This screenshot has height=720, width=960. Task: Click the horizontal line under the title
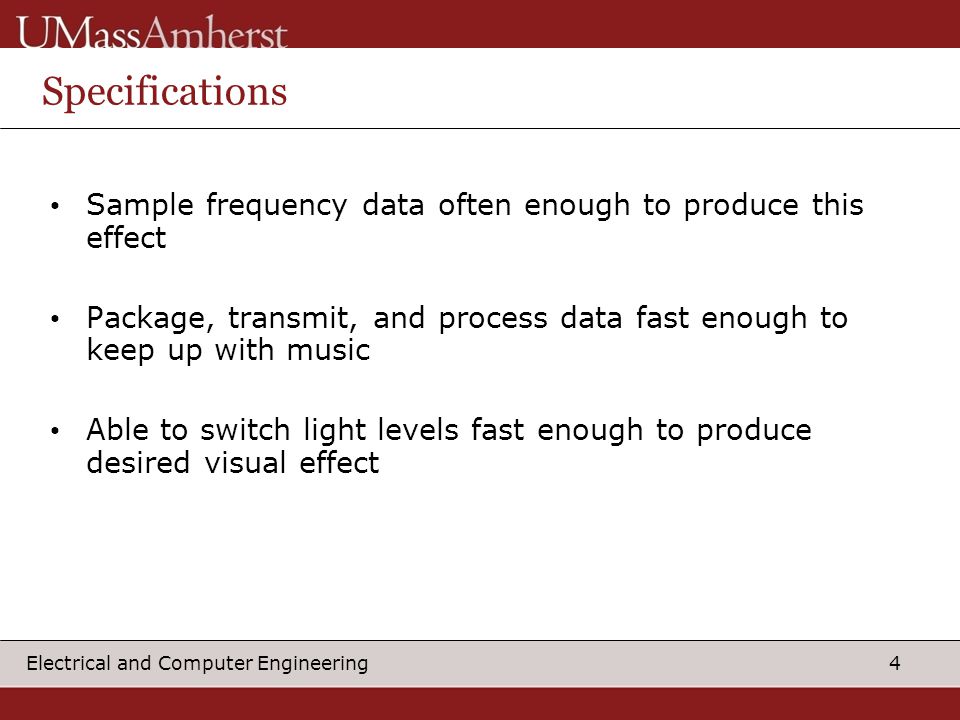480,129
